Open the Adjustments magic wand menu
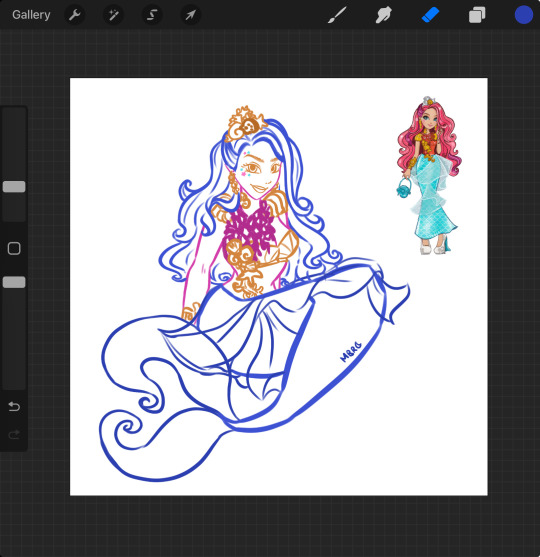 point(113,15)
